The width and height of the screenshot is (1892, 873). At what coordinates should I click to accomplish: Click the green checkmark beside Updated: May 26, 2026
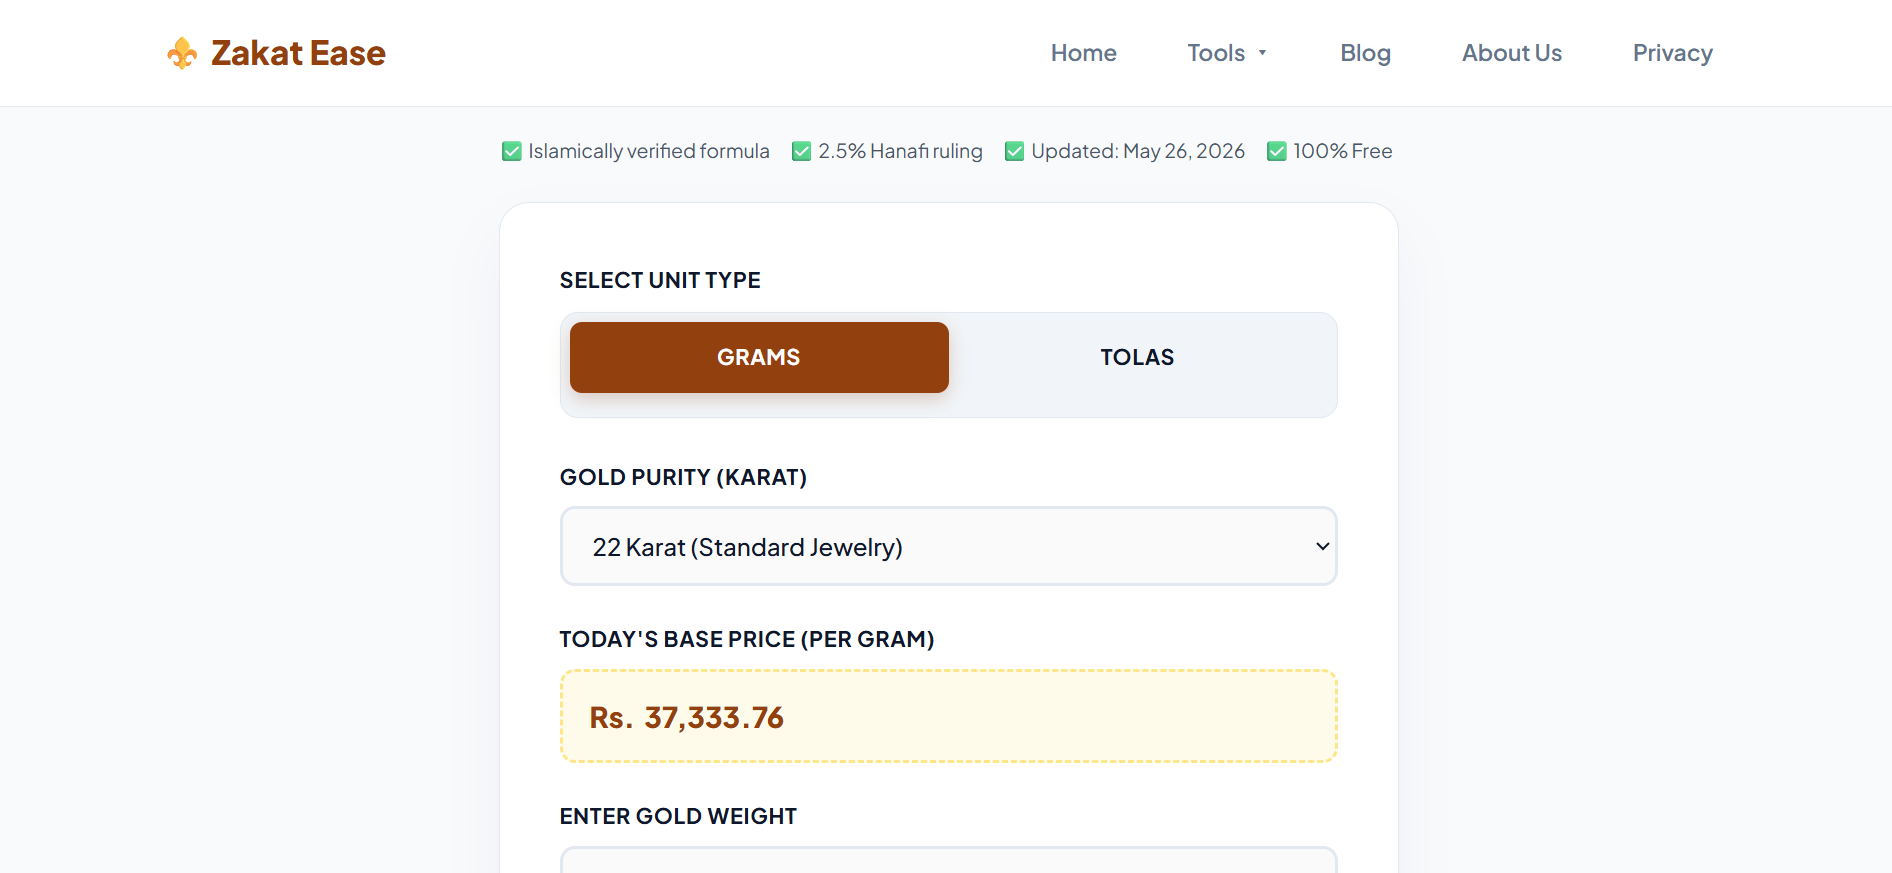click(x=1015, y=151)
